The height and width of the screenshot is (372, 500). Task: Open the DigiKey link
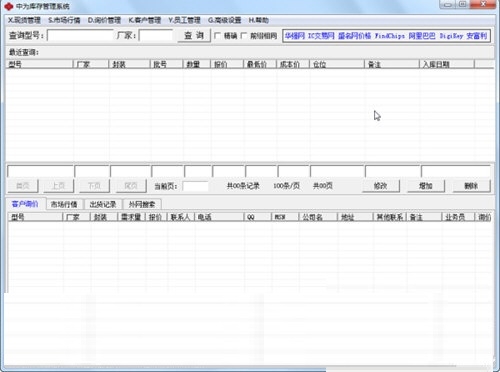tap(451, 36)
